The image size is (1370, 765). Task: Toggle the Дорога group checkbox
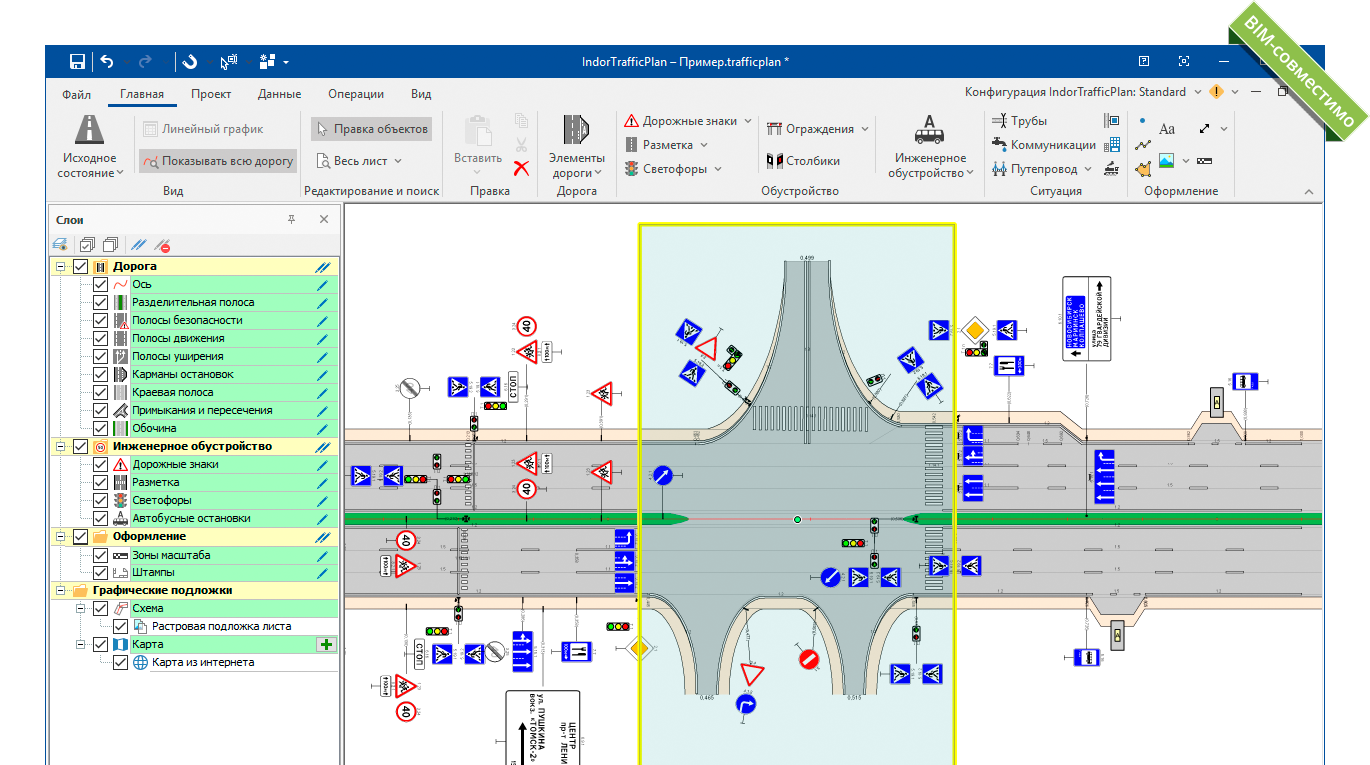click(80, 267)
